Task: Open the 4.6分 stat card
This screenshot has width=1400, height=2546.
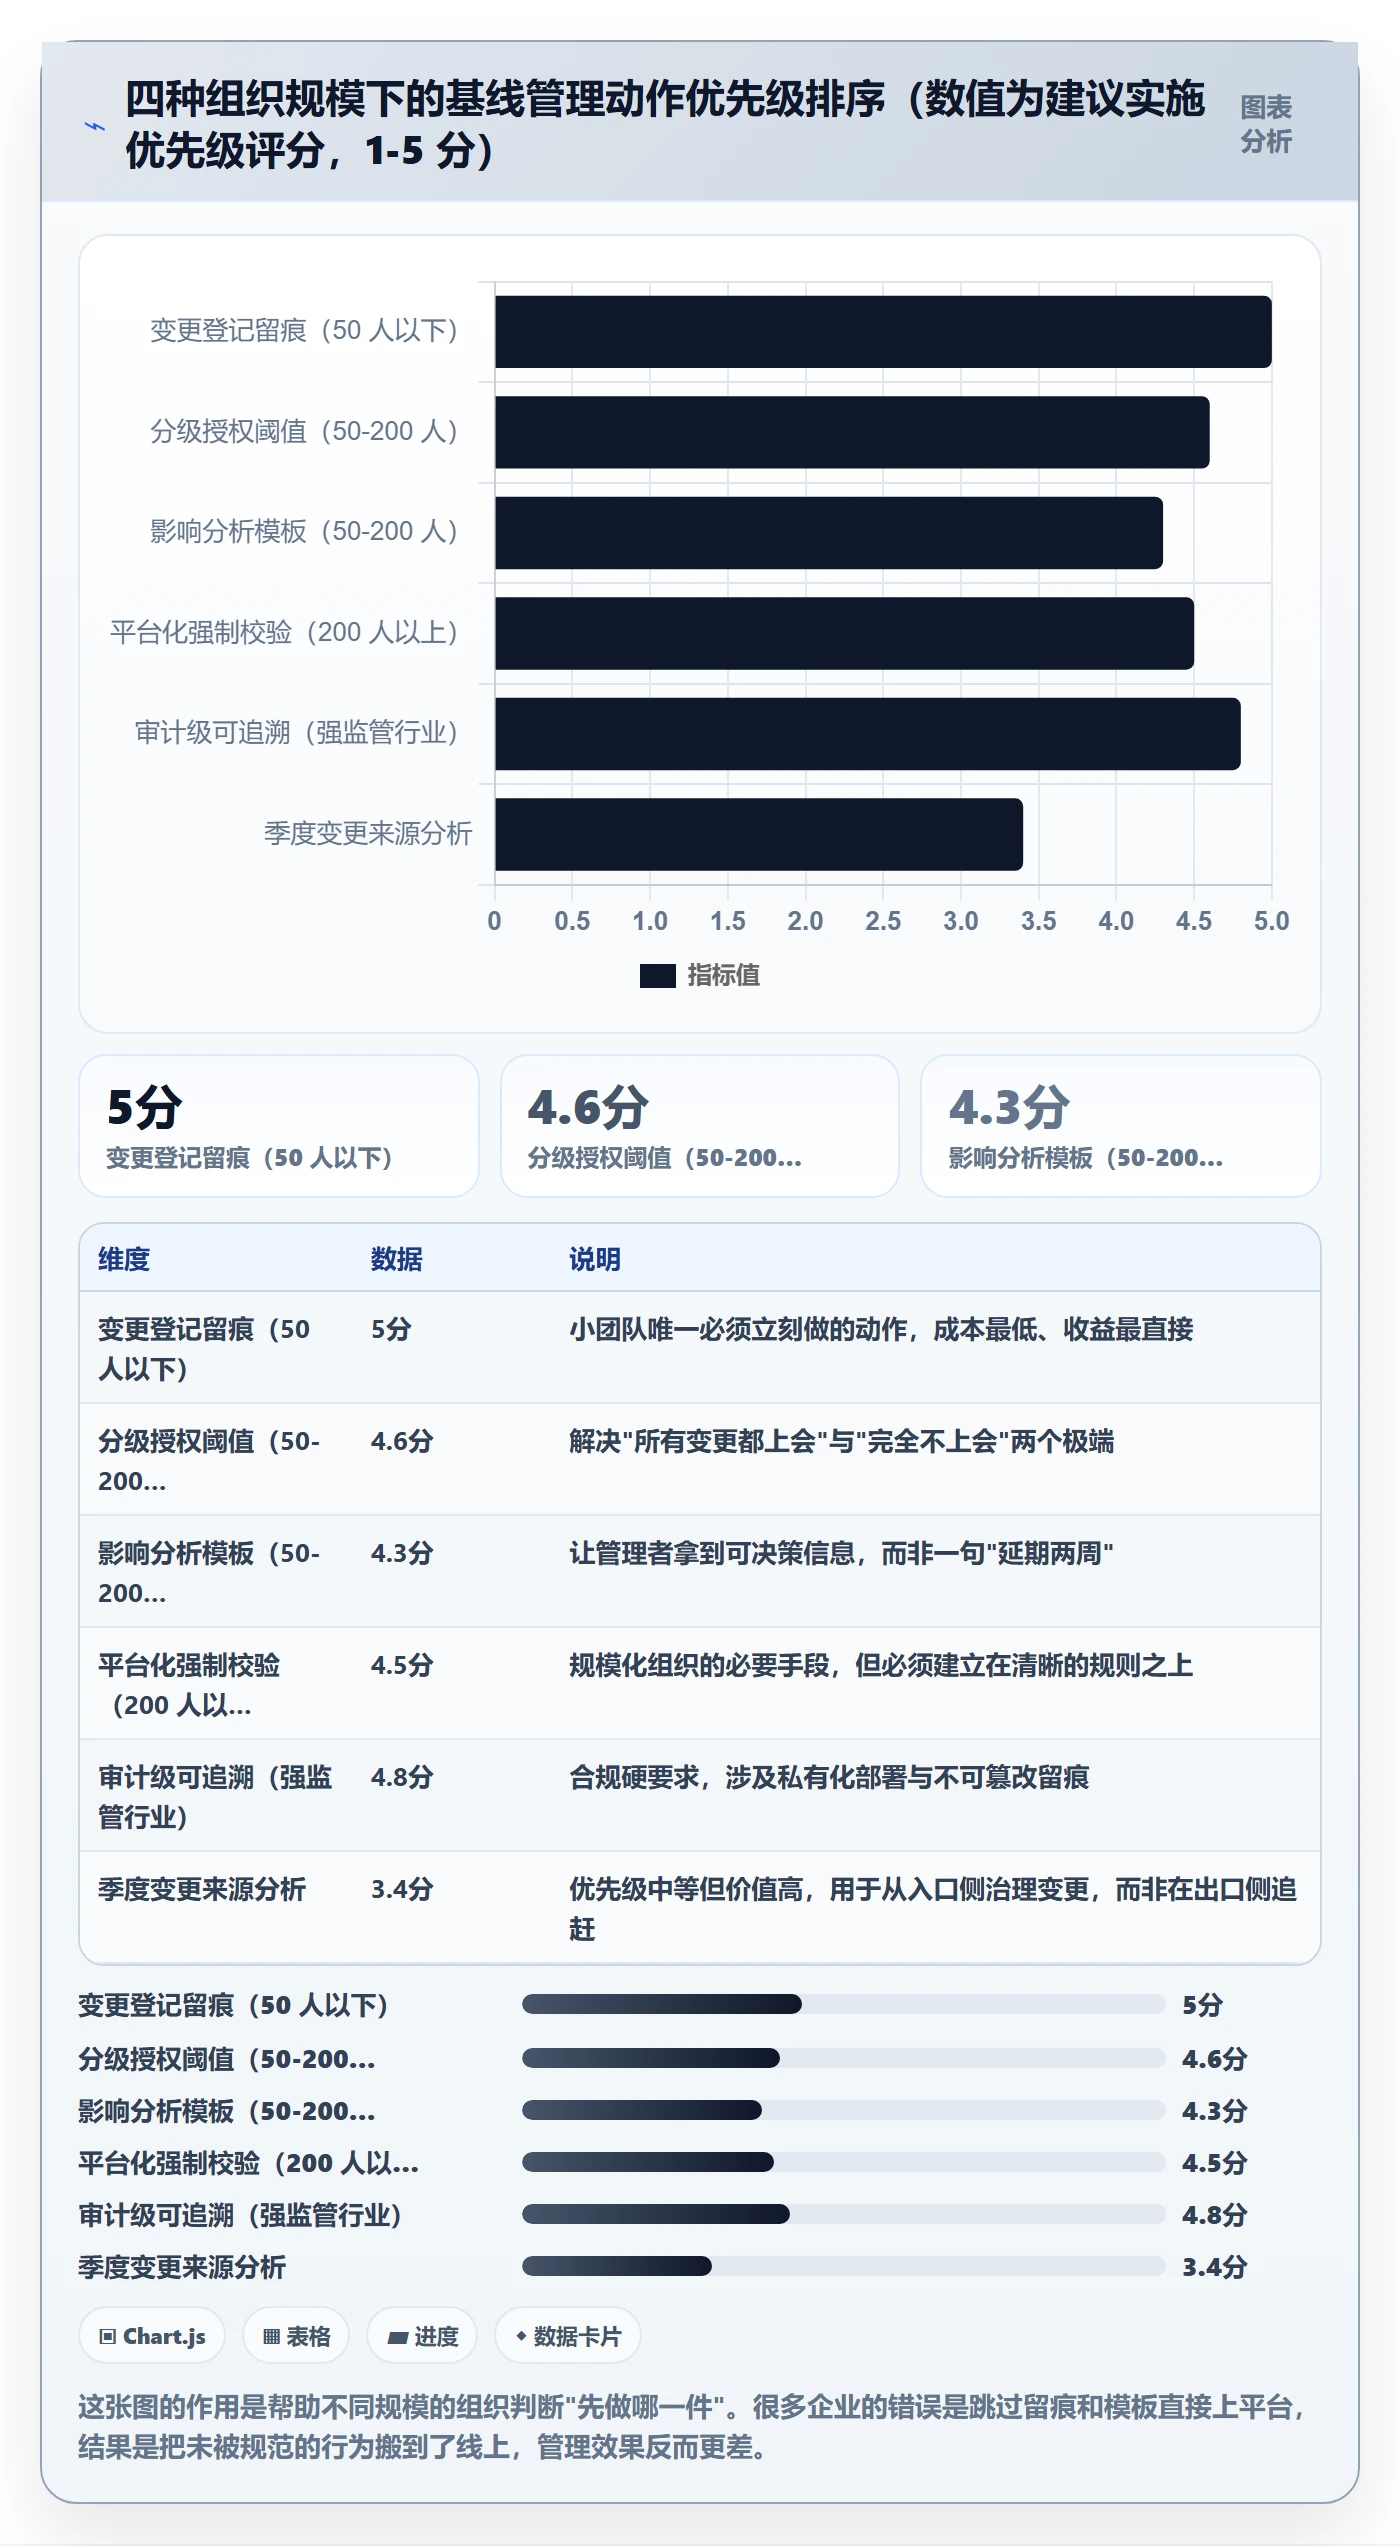Action: click(x=700, y=1126)
